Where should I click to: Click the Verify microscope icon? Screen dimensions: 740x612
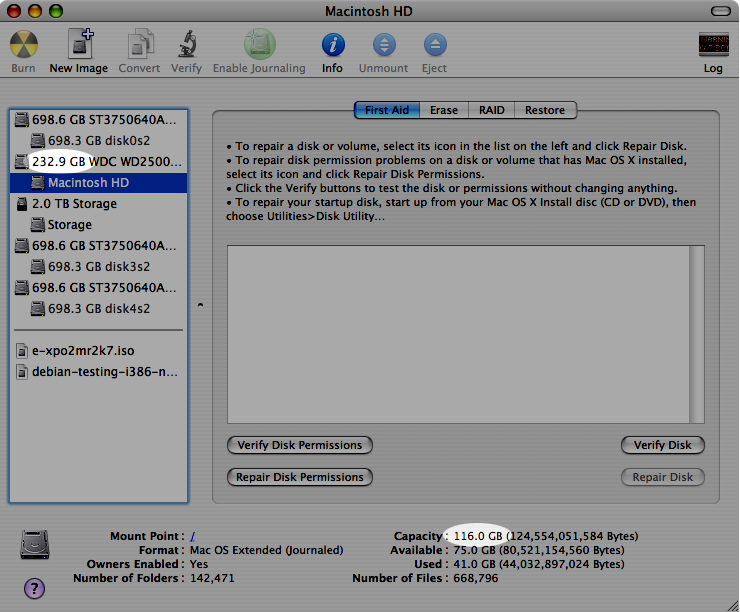tap(187, 44)
